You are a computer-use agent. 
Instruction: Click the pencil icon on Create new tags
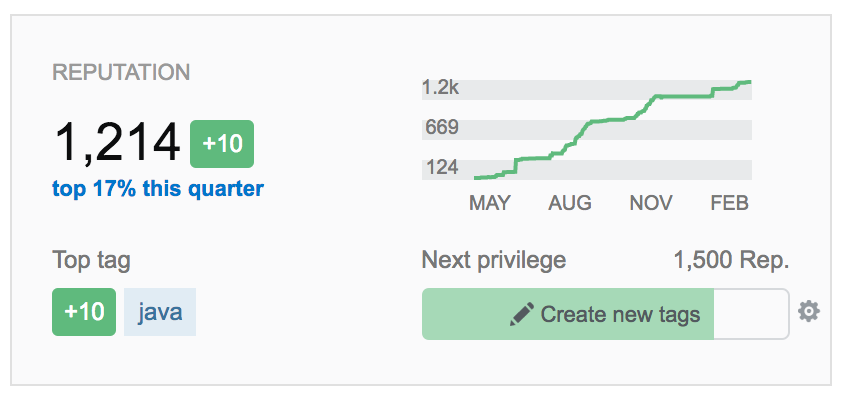click(522, 314)
